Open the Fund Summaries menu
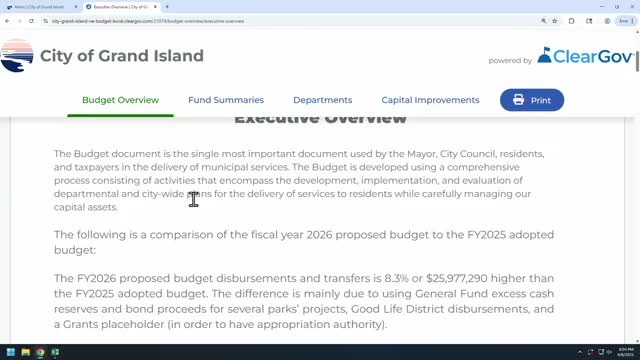The image size is (640, 360). tap(226, 100)
